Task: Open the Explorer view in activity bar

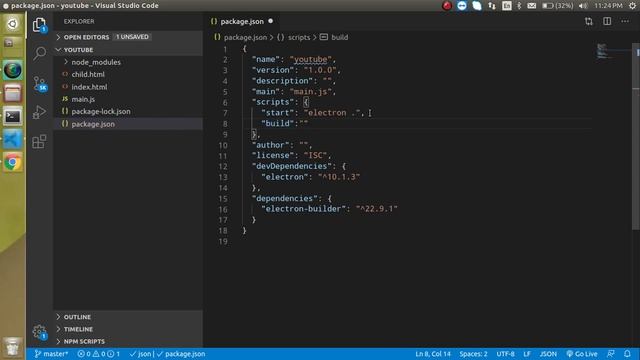Action: (x=39, y=25)
